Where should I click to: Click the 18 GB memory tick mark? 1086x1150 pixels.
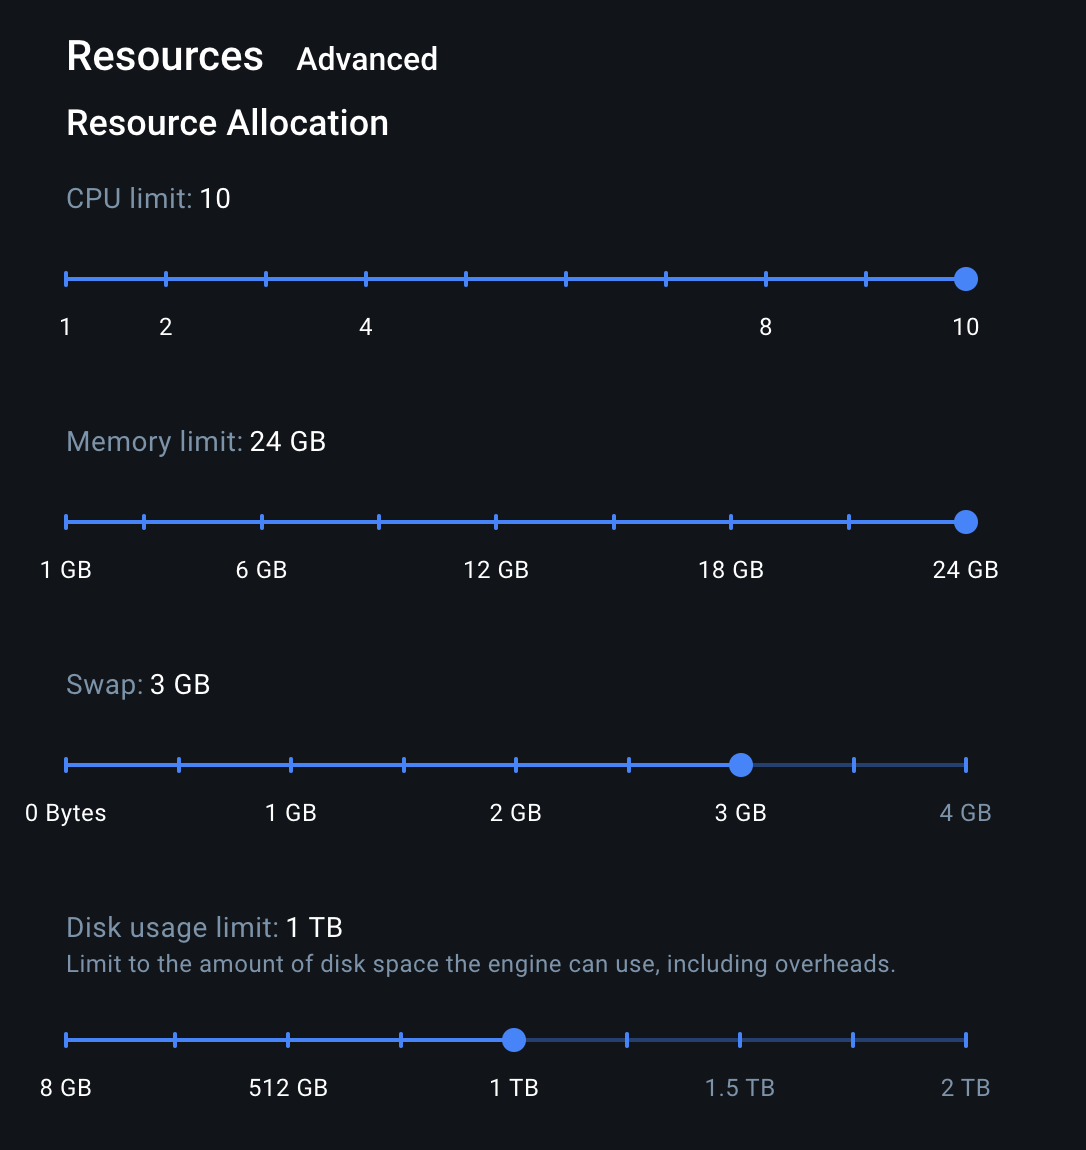click(731, 521)
